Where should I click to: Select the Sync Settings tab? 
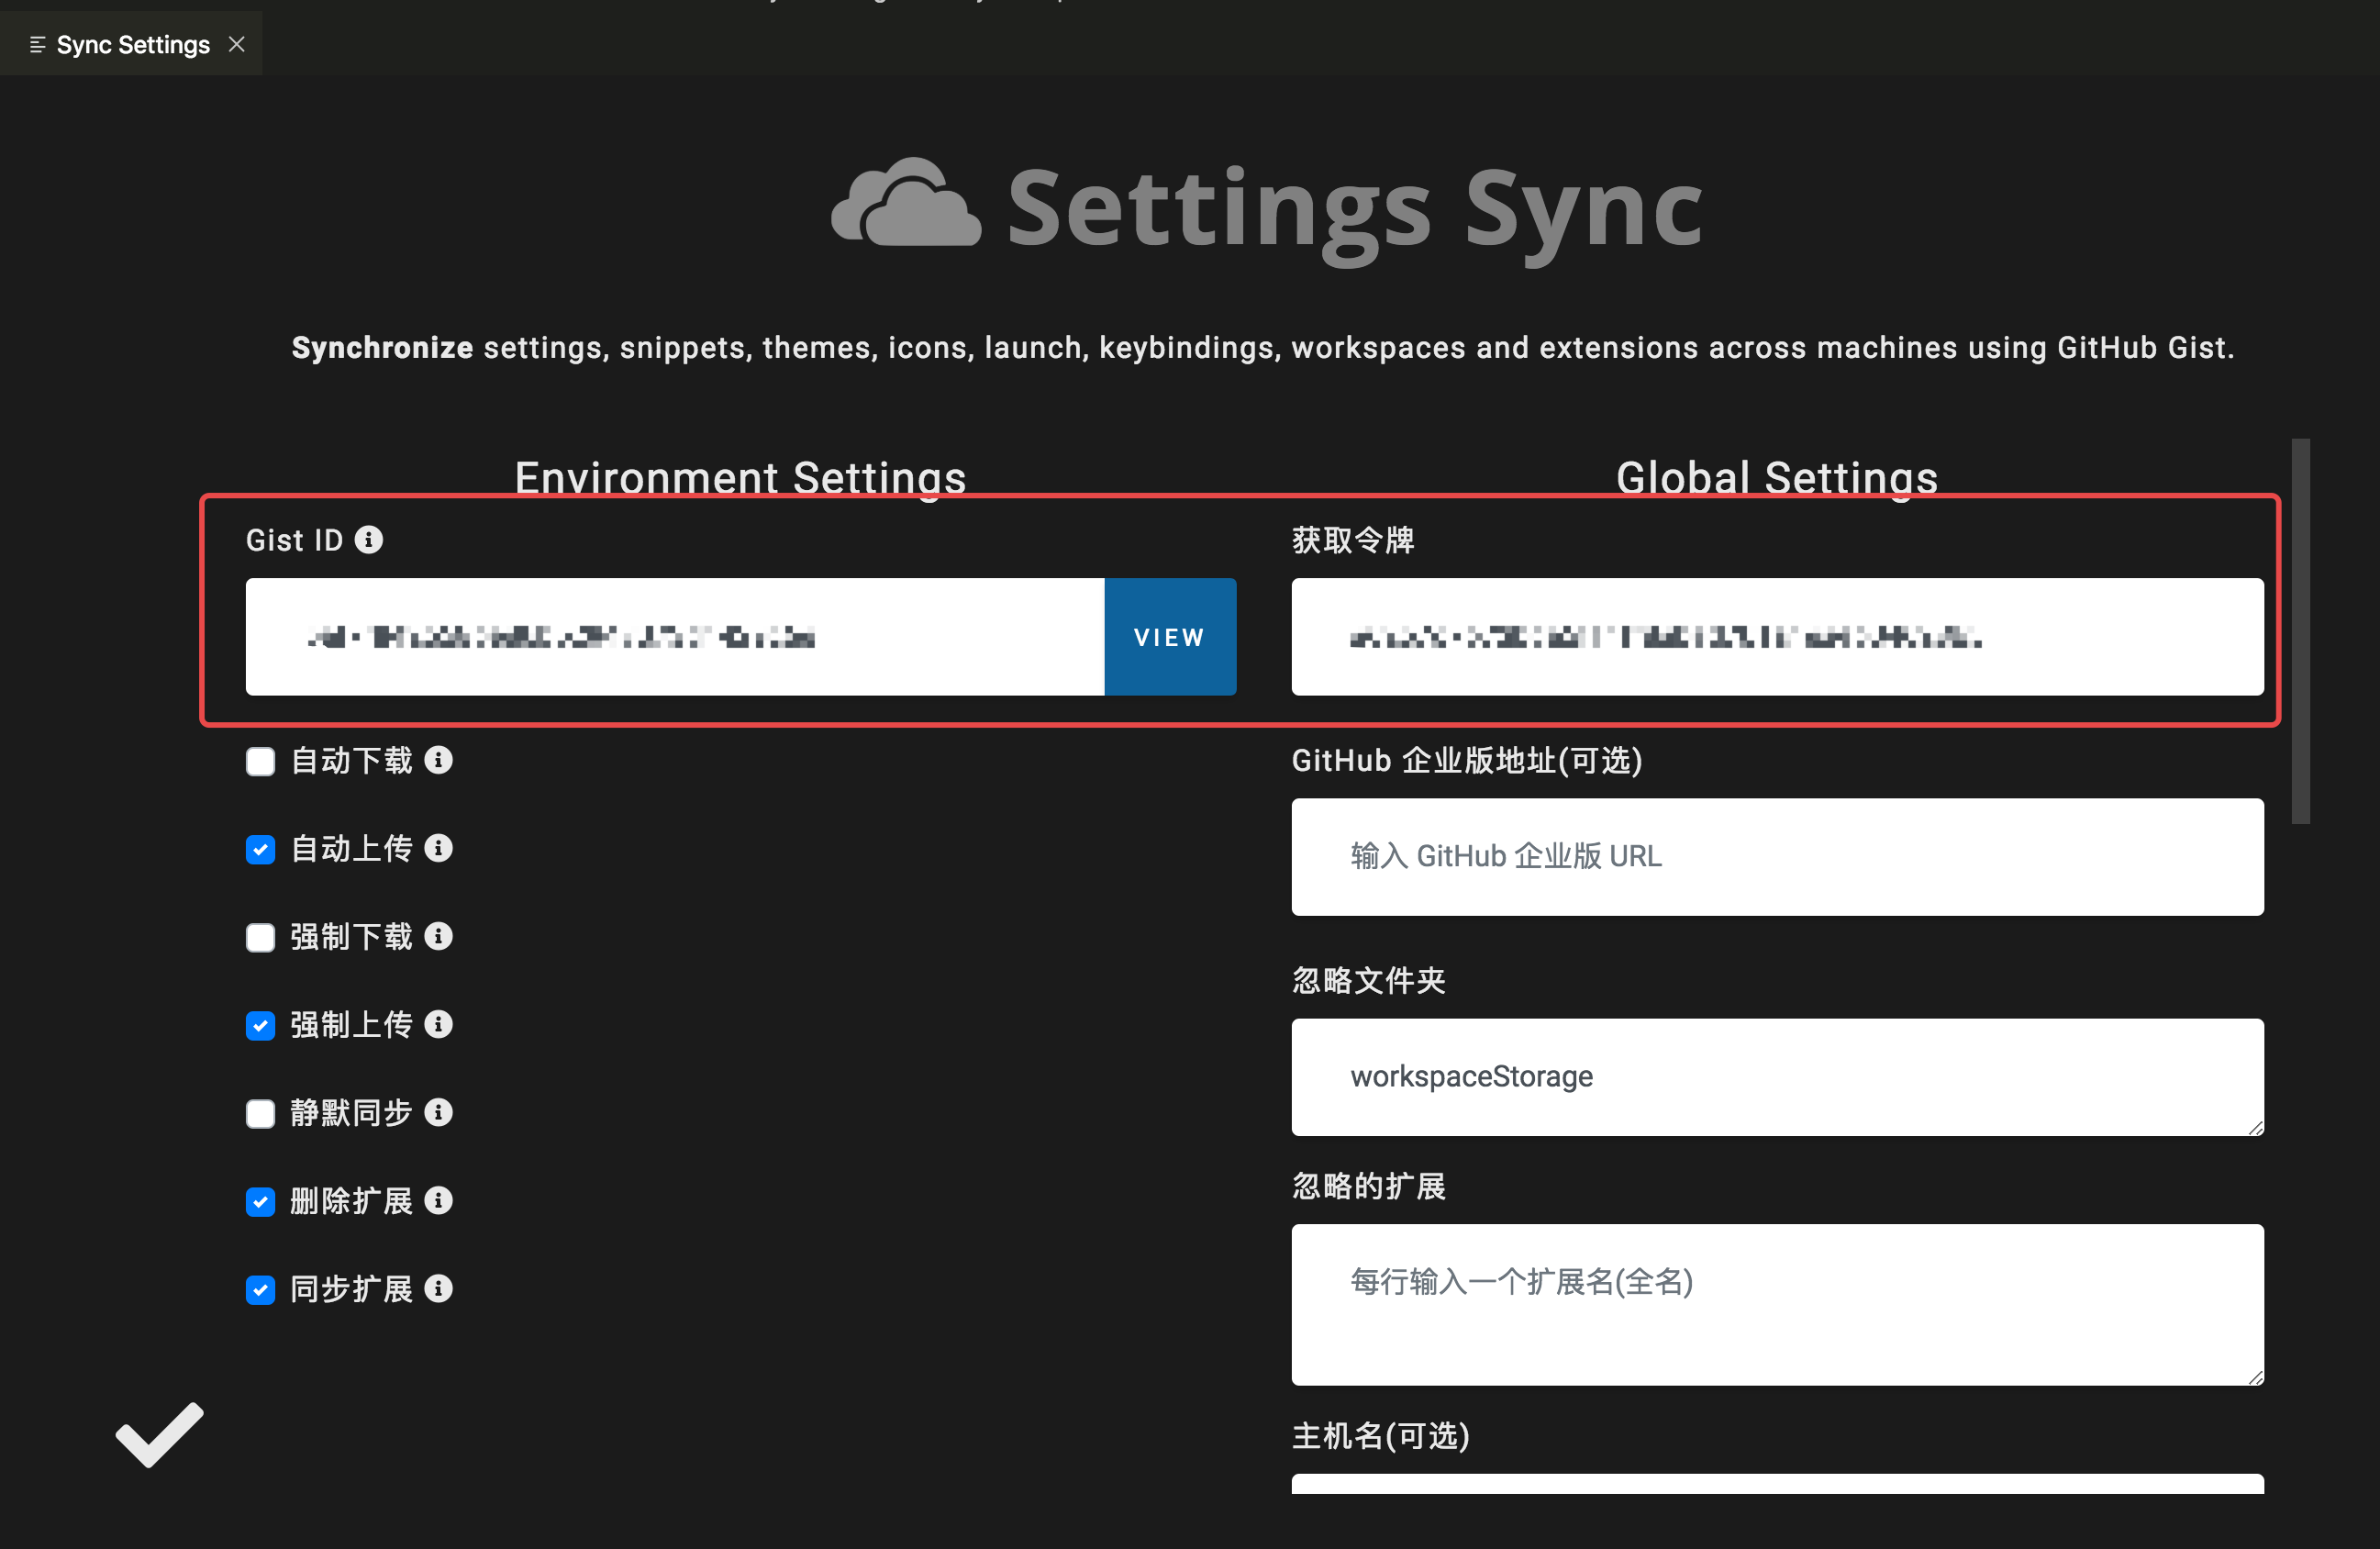tap(132, 44)
